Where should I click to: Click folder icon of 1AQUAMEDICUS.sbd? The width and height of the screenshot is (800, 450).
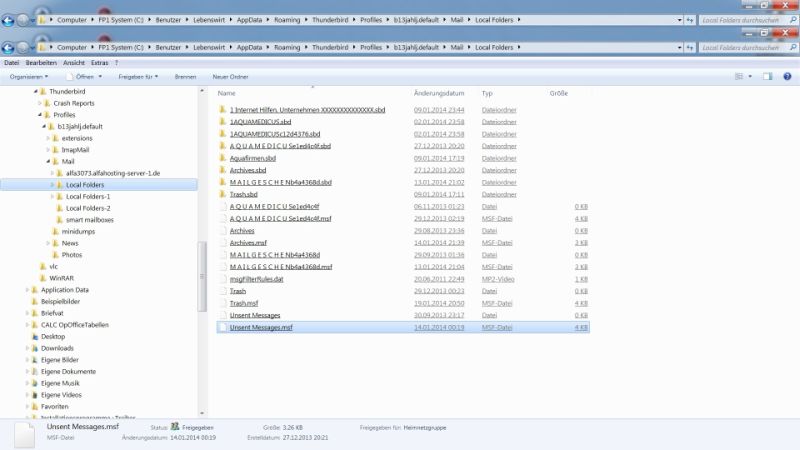pyautogui.click(x=222, y=121)
